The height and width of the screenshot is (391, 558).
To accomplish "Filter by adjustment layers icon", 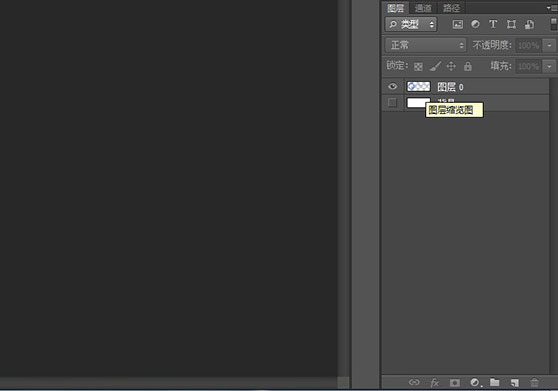I will [x=475, y=24].
